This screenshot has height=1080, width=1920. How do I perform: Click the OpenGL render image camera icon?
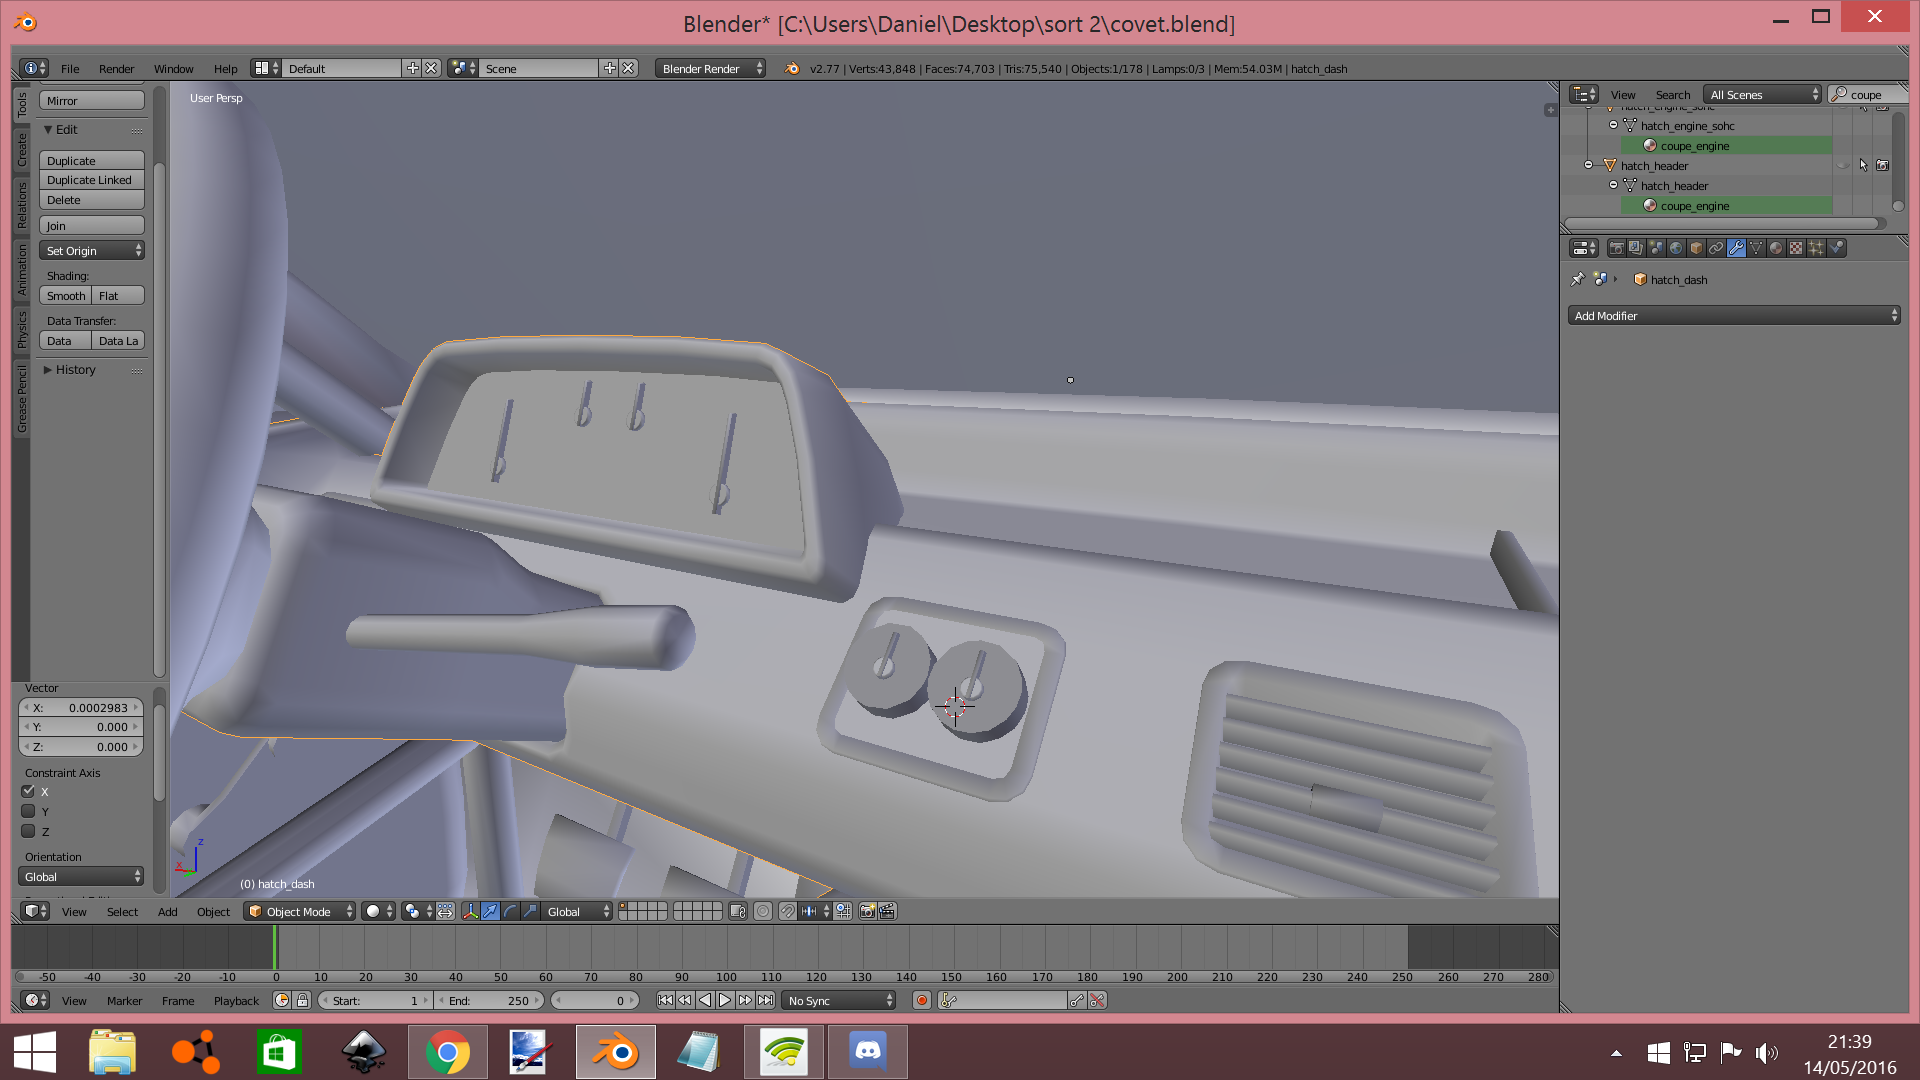coord(867,911)
